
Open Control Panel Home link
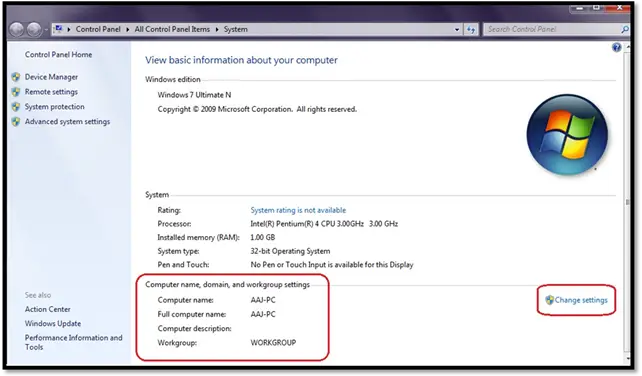(58, 54)
